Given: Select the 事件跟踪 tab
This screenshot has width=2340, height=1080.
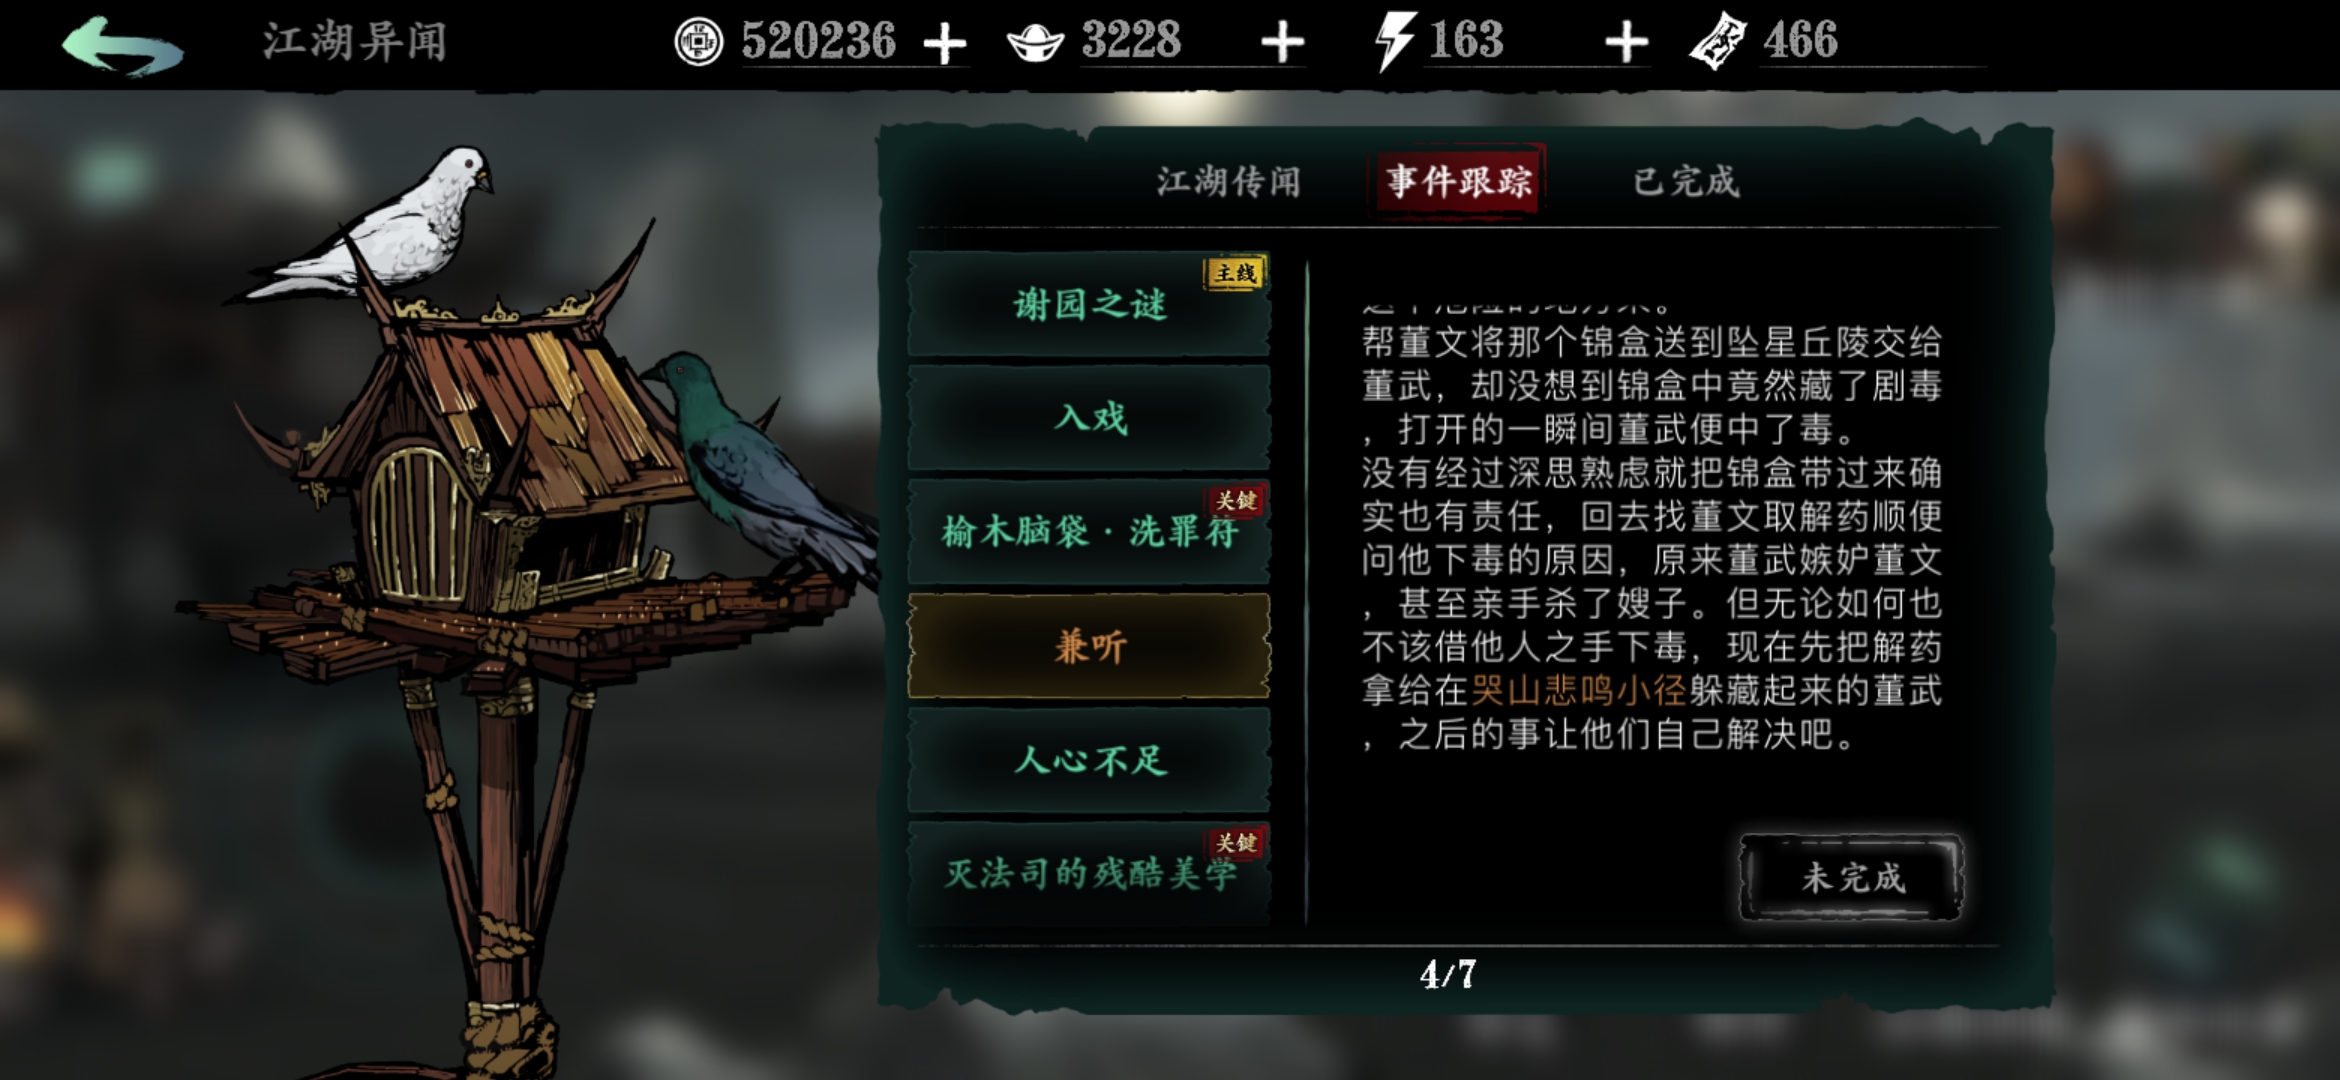Looking at the screenshot, I should 1458,181.
